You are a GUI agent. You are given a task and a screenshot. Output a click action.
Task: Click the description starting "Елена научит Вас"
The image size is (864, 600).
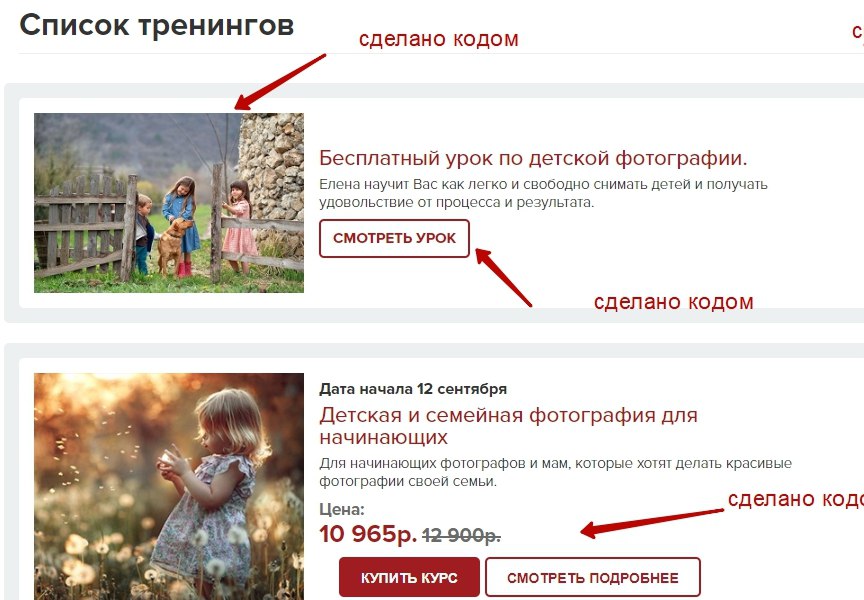coord(543,193)
